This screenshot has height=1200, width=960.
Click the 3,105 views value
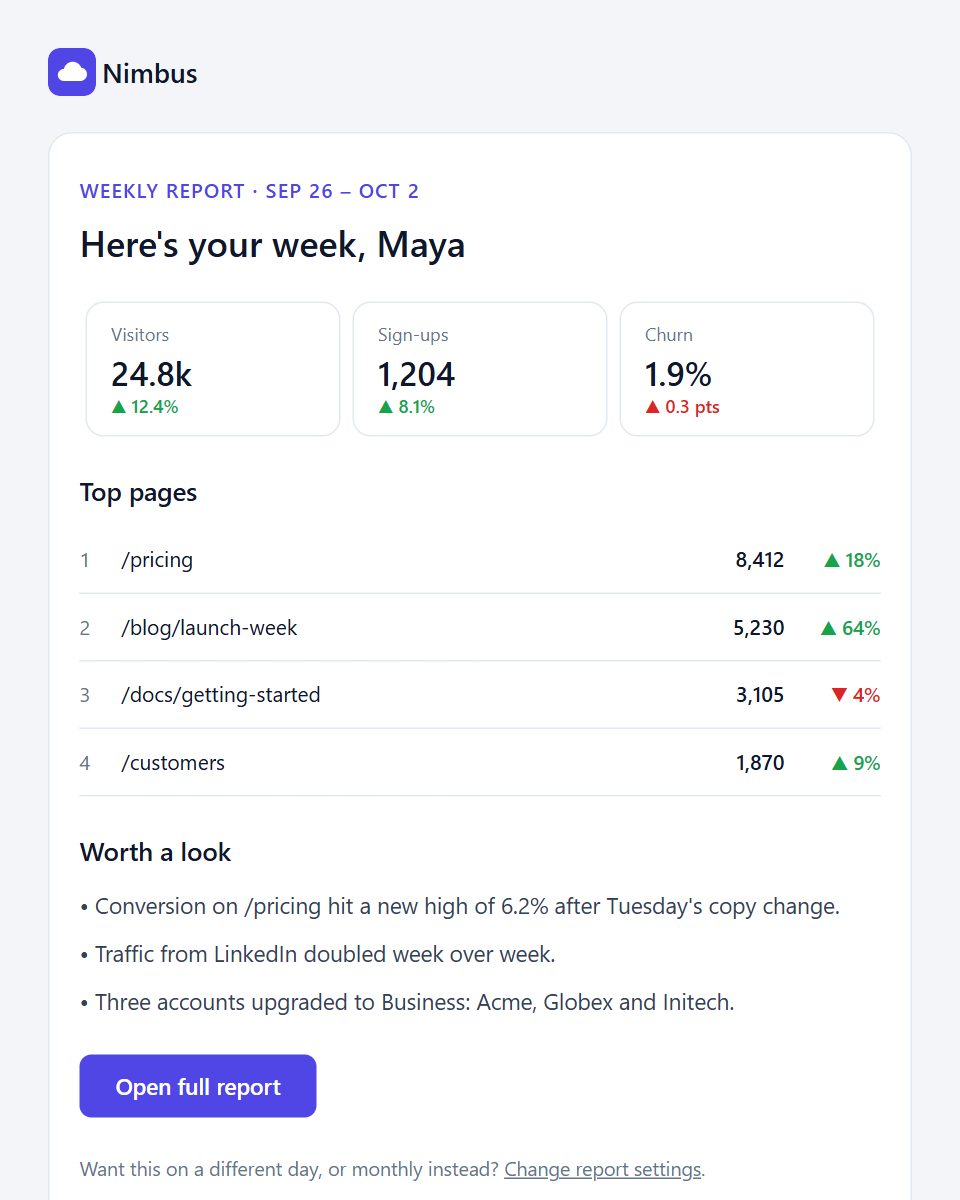tap(760, 695)
